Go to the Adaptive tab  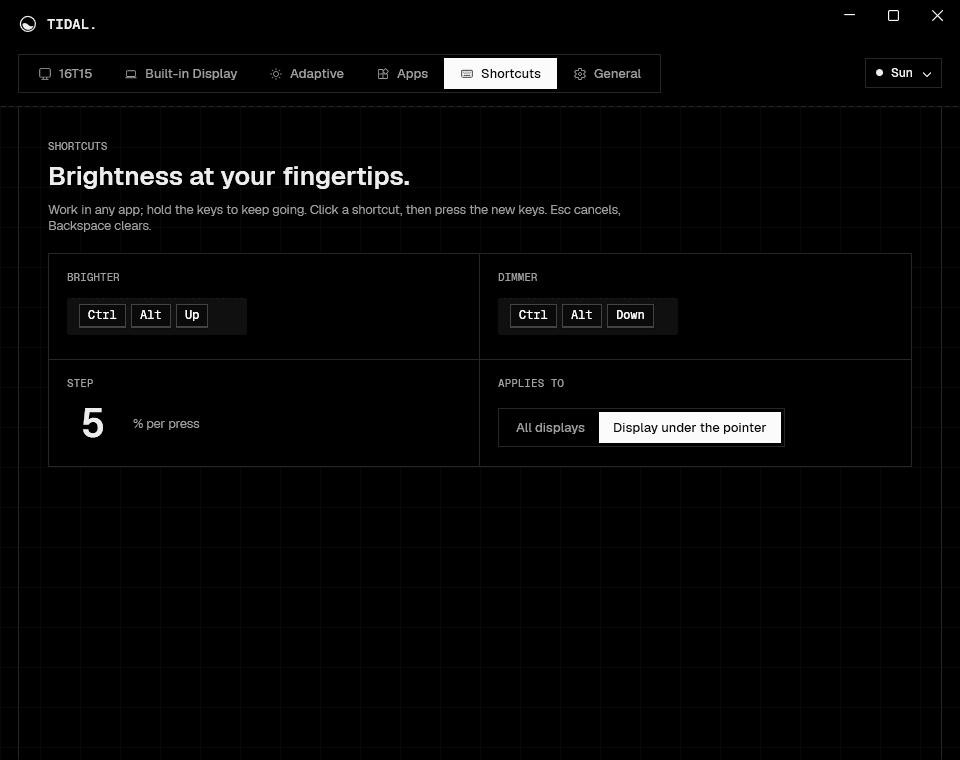[307, 73]
